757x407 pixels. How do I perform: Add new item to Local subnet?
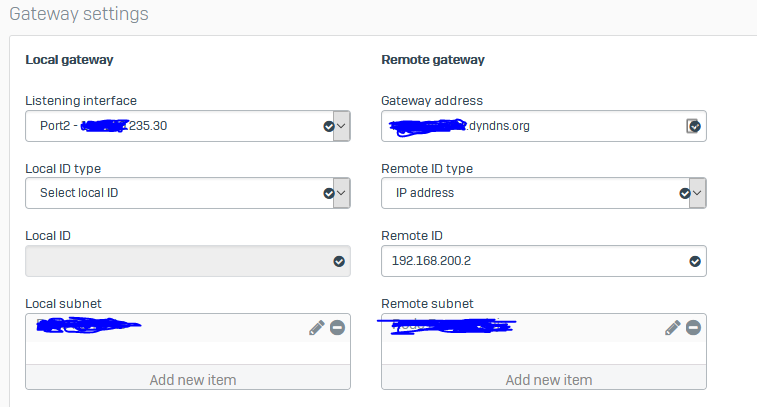pyautogui.click(x=188, y=379)
